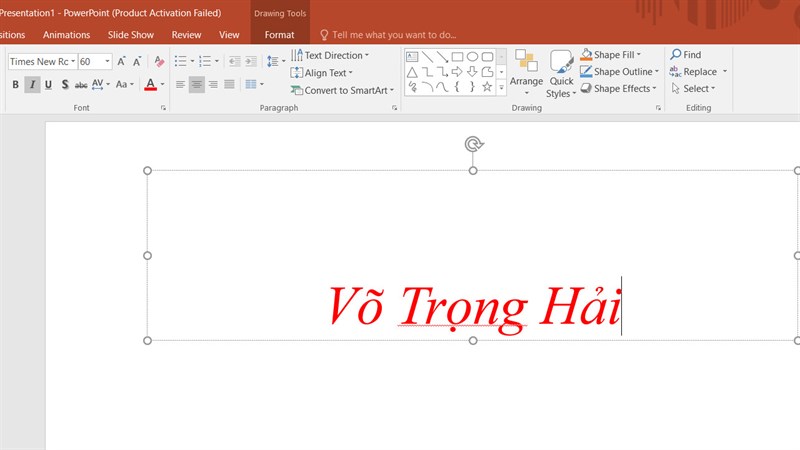Select the isosceles triangle shape
Viewport: 800px width, 450px height.
click(412, 72)
